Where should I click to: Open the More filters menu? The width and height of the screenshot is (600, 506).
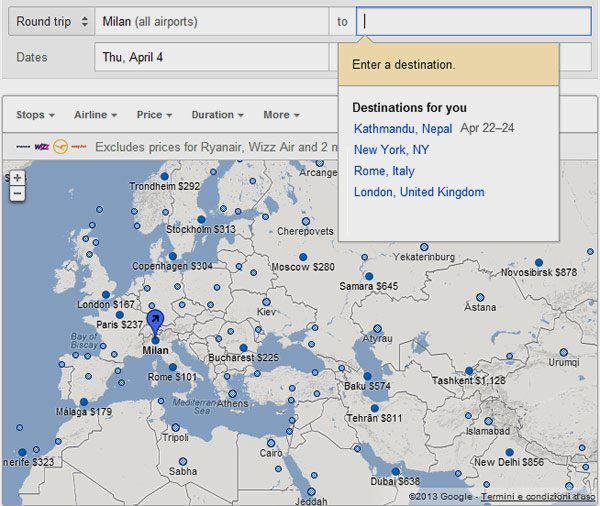281,115
